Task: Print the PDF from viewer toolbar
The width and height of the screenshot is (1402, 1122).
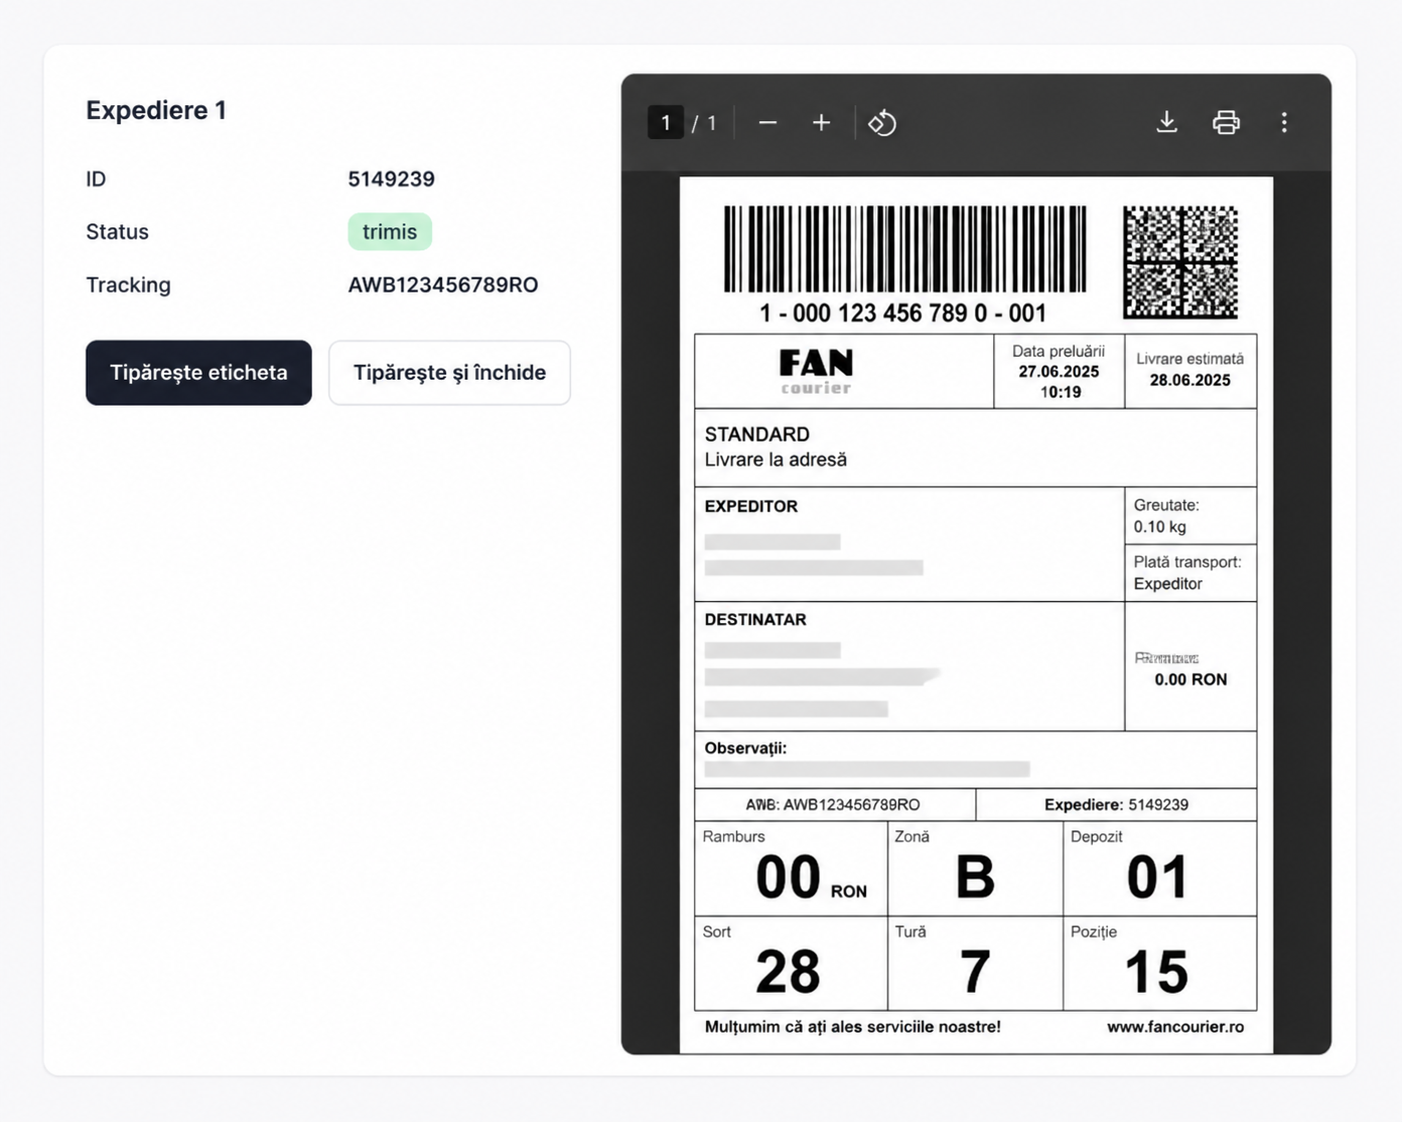Action: (1226, 123)
